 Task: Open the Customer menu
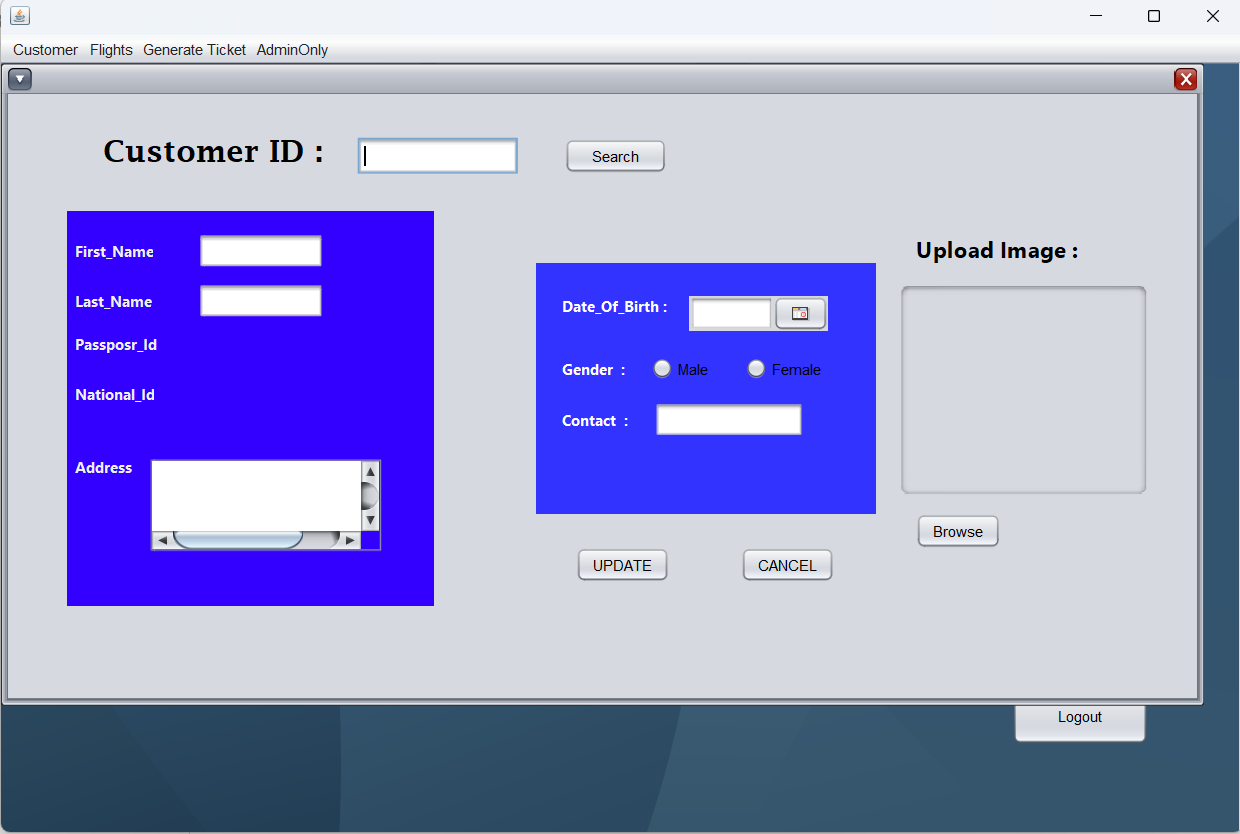click(x=45, y=50)
